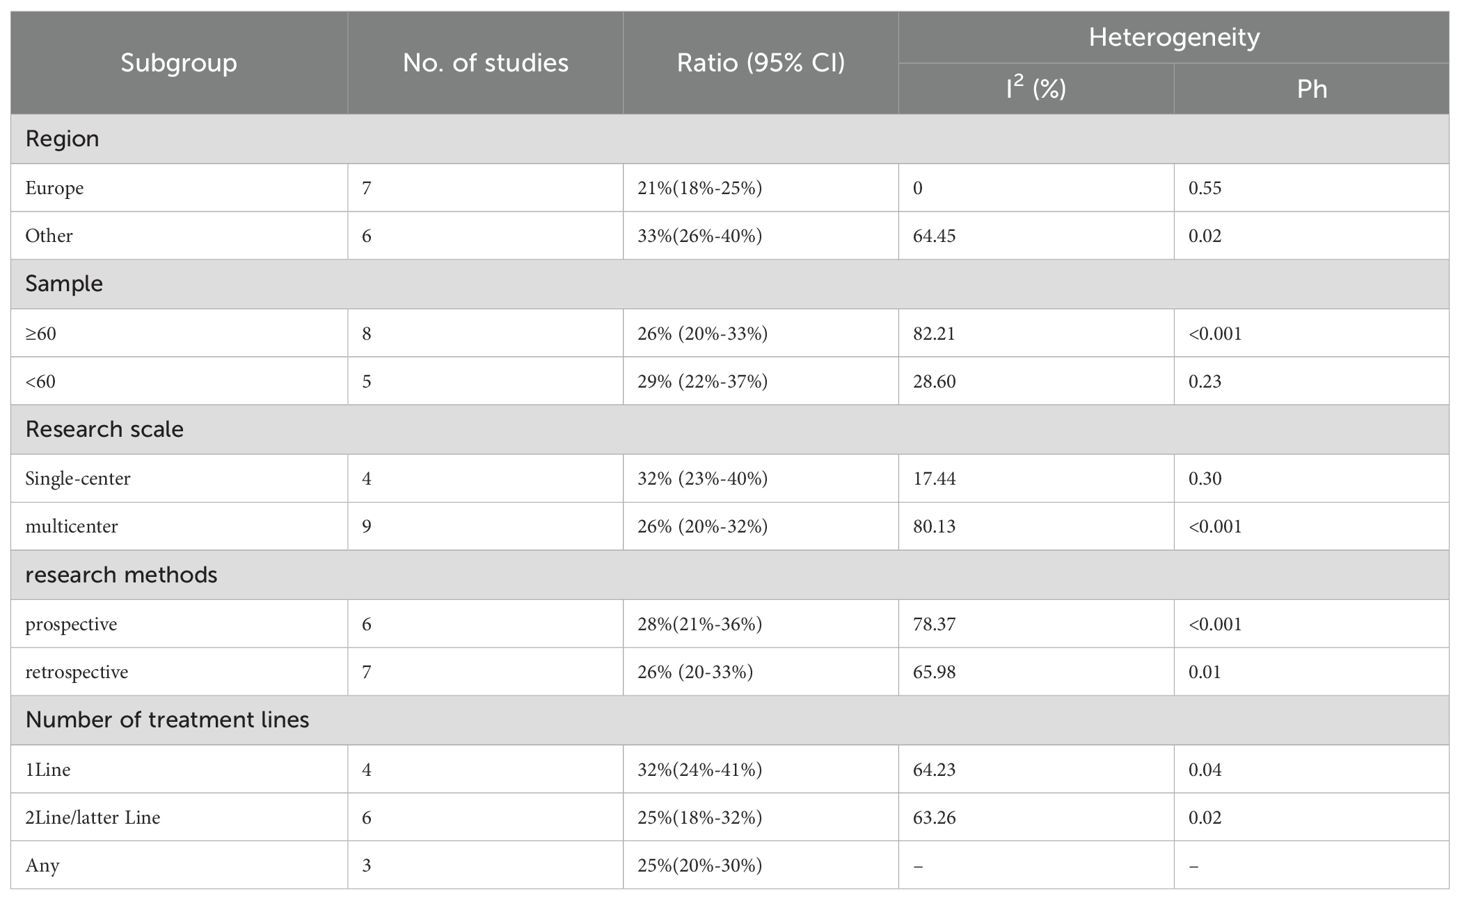Click the 2Line/latter Line cell

(x=179, y=817)
